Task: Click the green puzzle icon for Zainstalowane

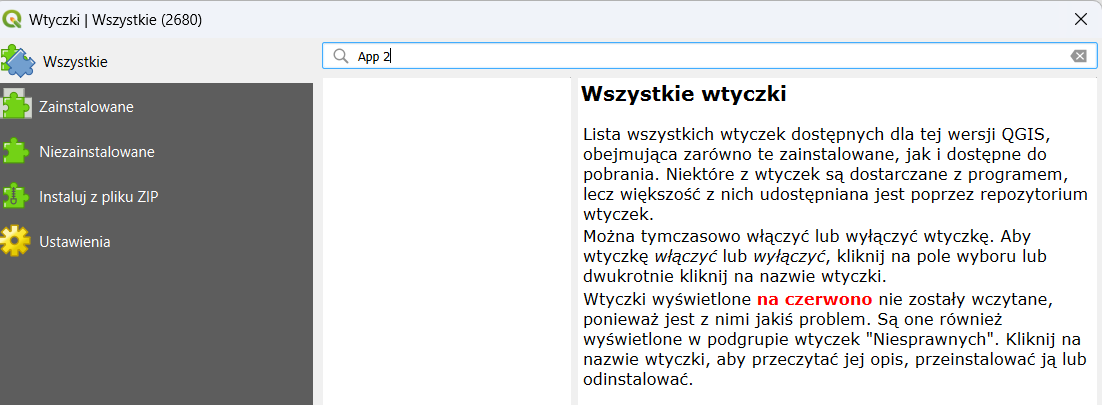Action: 16,105
